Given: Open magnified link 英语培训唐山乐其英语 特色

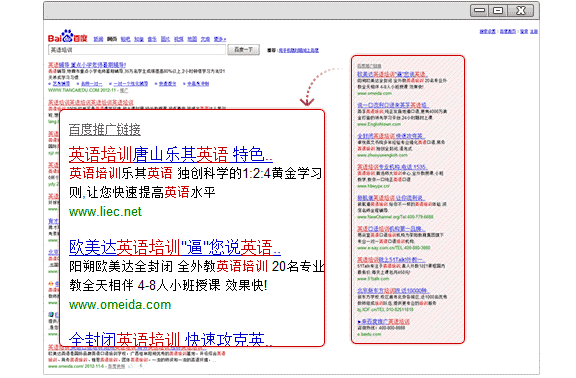Looking at the screenshot, I should point(171,154).
